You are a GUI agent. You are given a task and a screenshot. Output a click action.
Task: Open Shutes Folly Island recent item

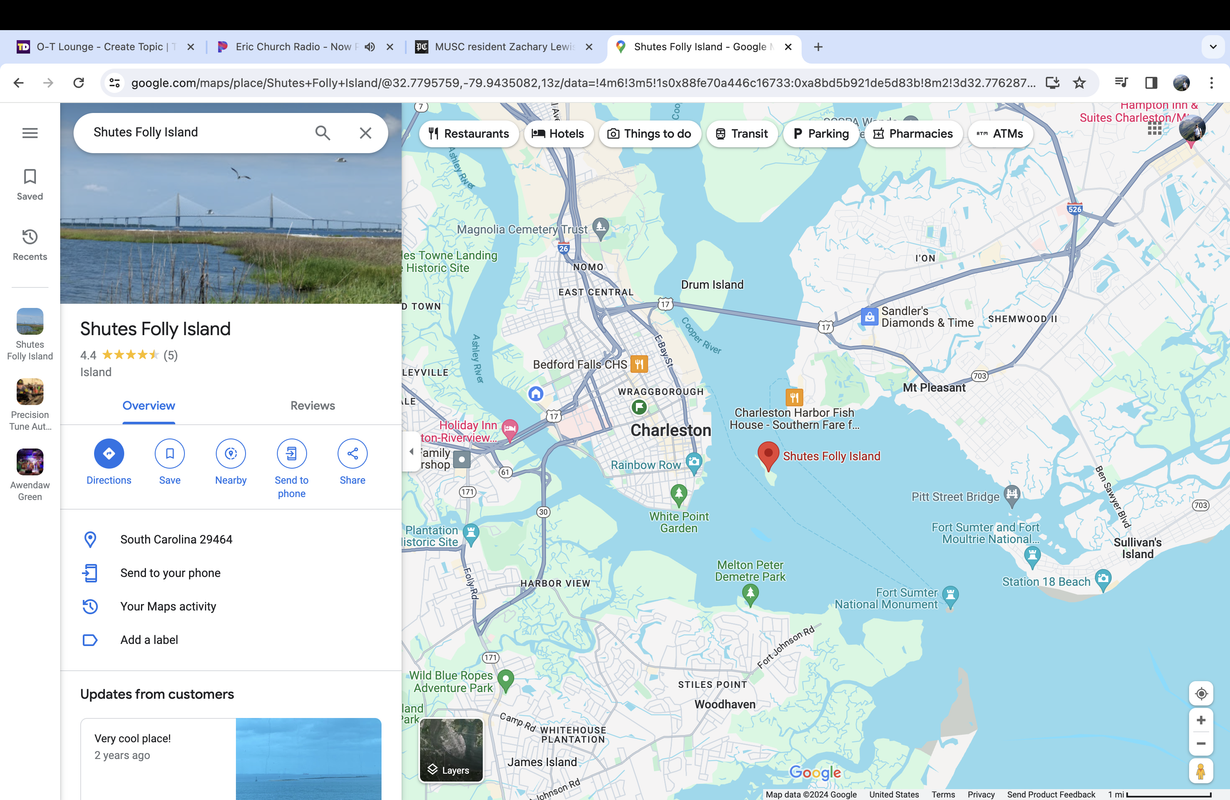tap(30, 334)
